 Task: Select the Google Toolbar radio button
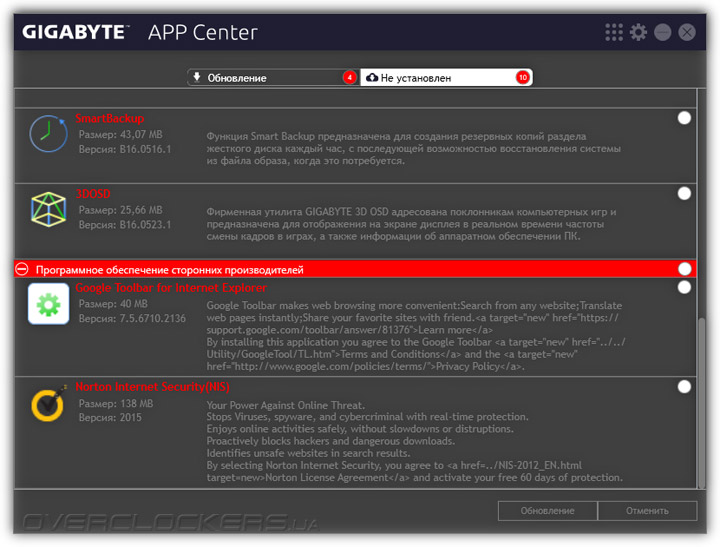684,287
